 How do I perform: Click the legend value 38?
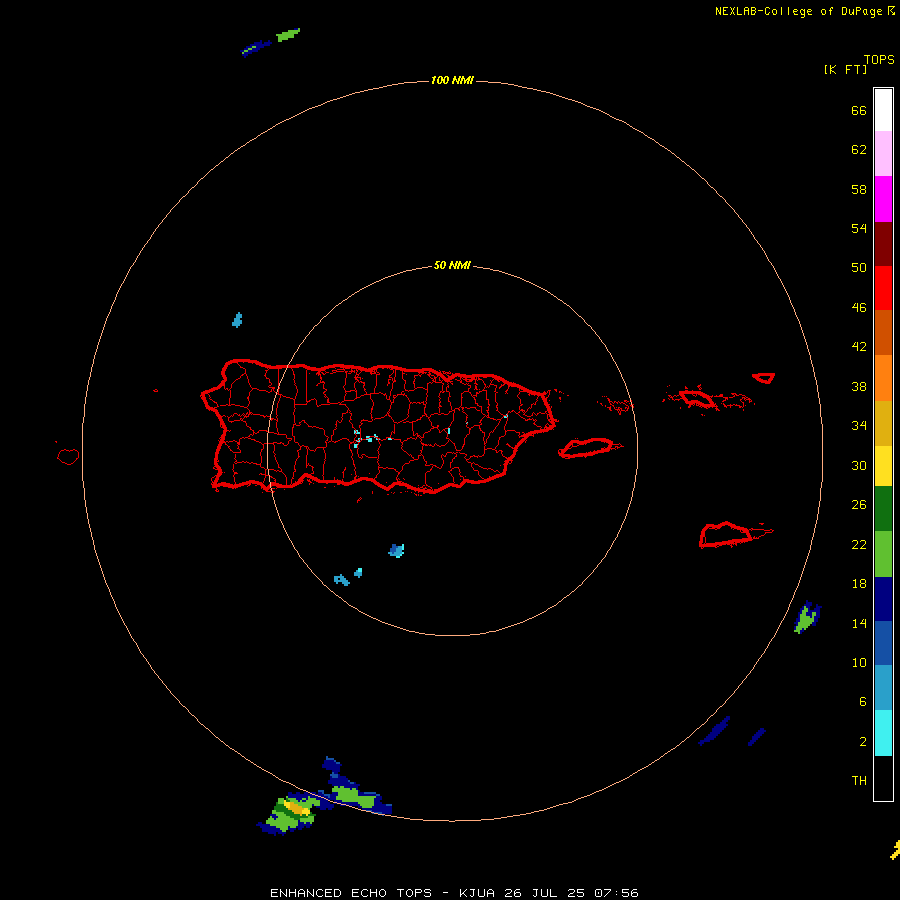[x=859, y=387]
